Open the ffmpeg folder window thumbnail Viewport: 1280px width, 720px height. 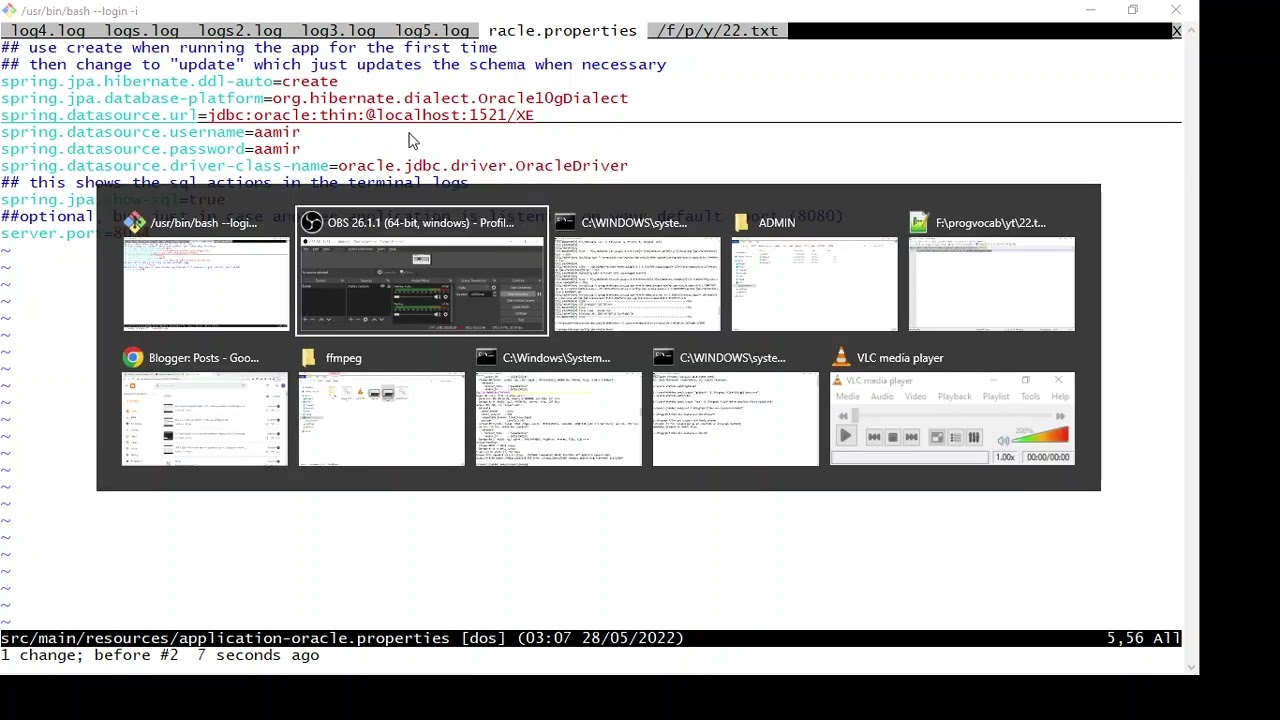382,419
